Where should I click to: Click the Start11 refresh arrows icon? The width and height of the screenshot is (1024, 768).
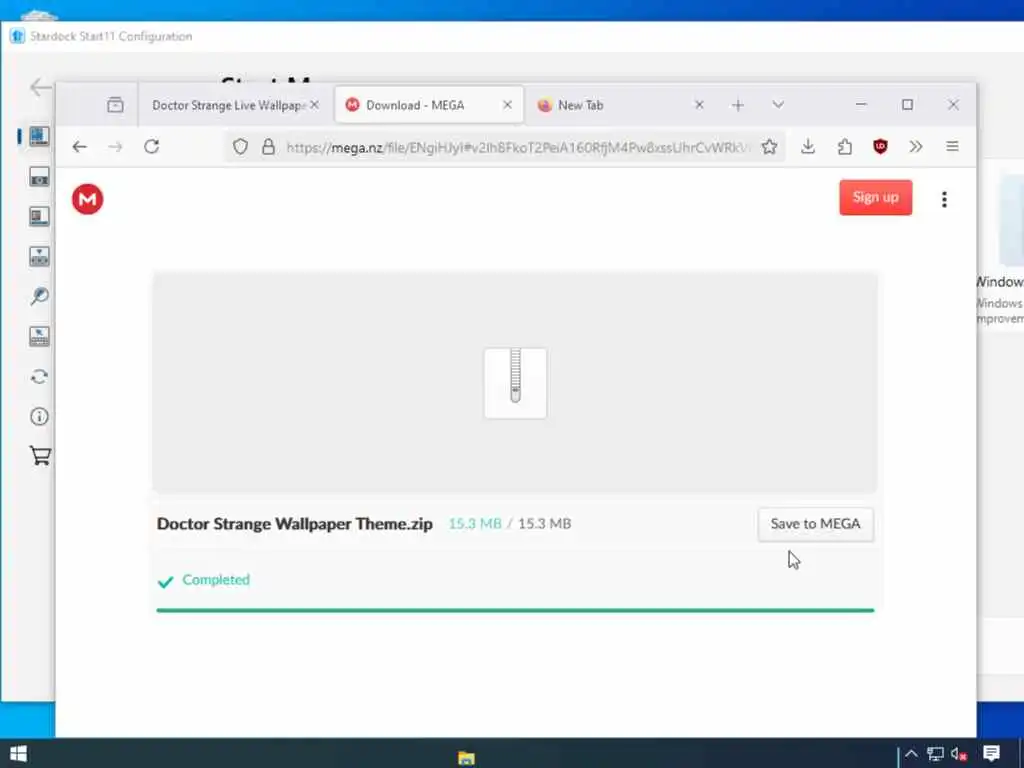point(39,377)
